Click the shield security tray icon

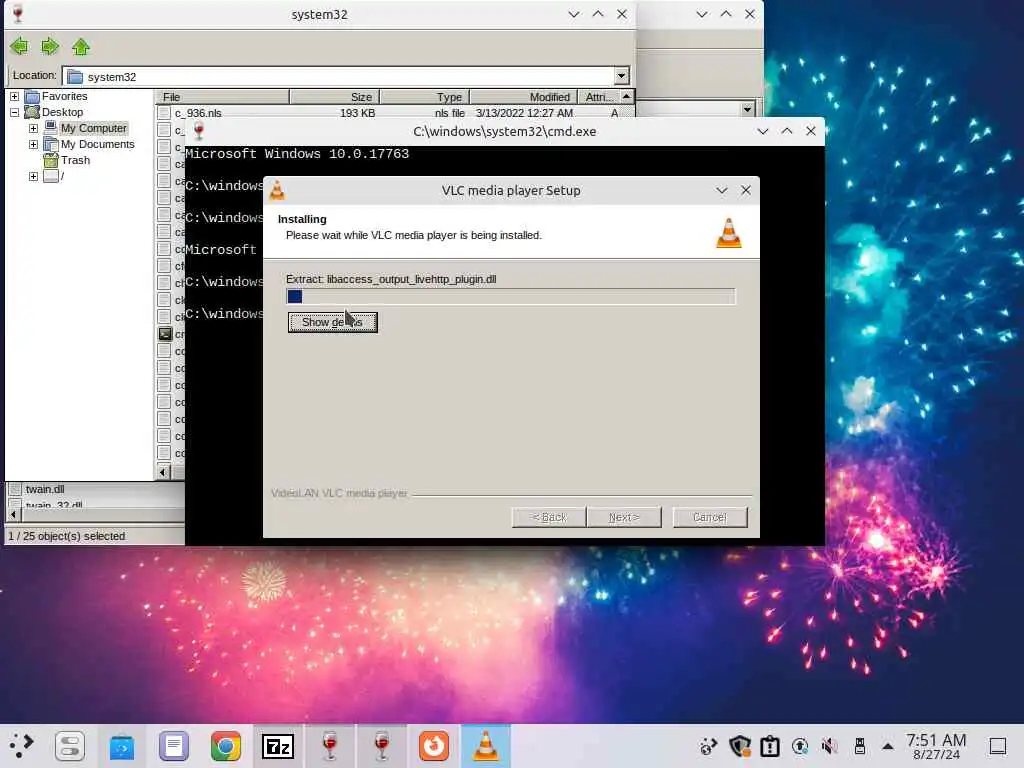click(739, 746)
